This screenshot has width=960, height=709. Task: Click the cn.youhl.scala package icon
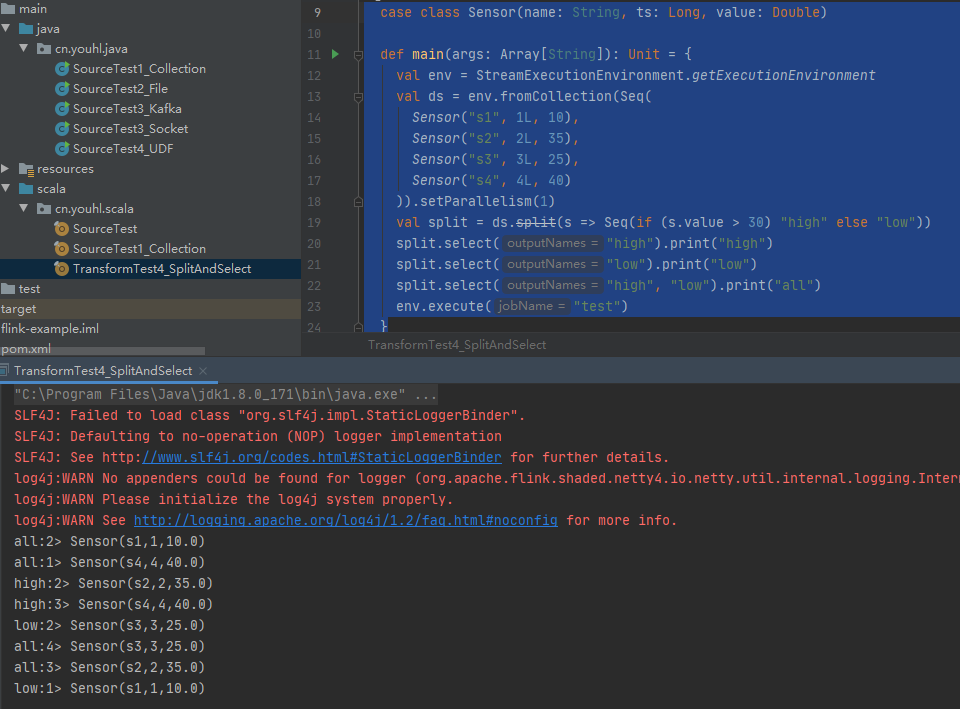click(x=44, y=209)
